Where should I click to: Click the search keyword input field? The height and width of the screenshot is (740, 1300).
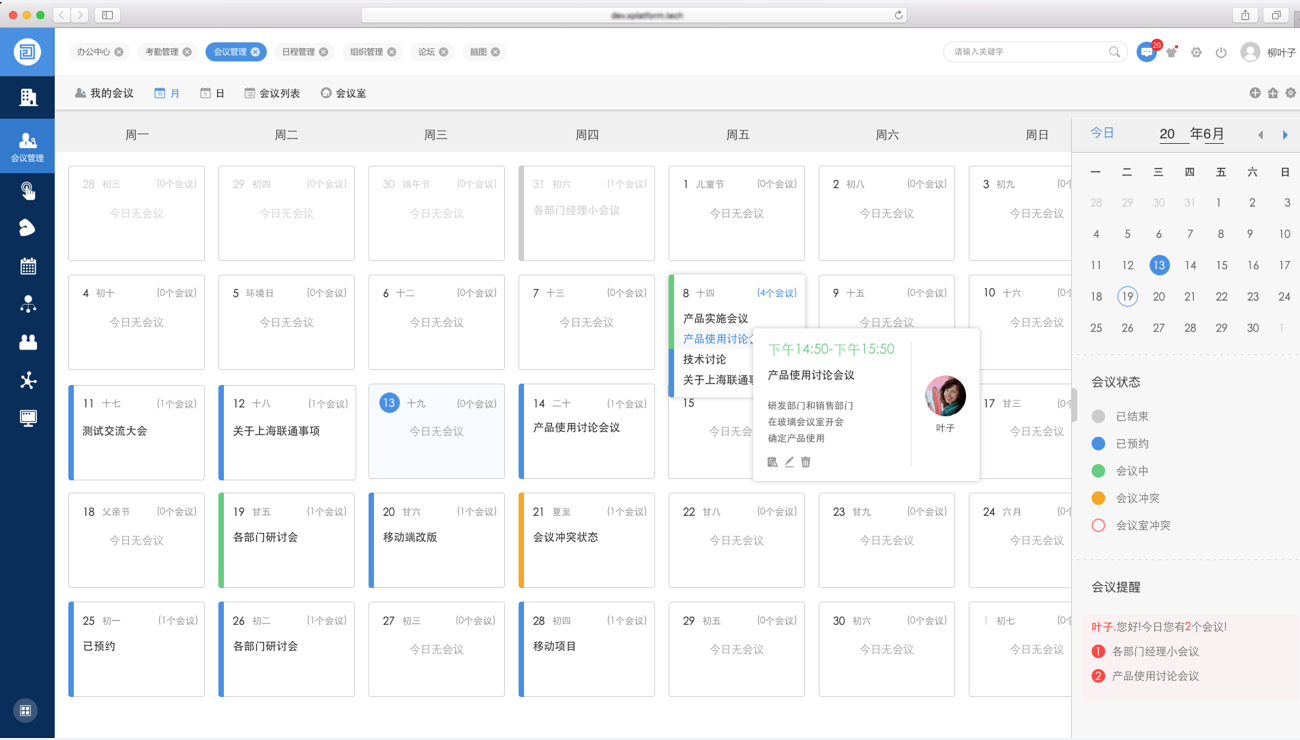click(x=1028, y=52)
